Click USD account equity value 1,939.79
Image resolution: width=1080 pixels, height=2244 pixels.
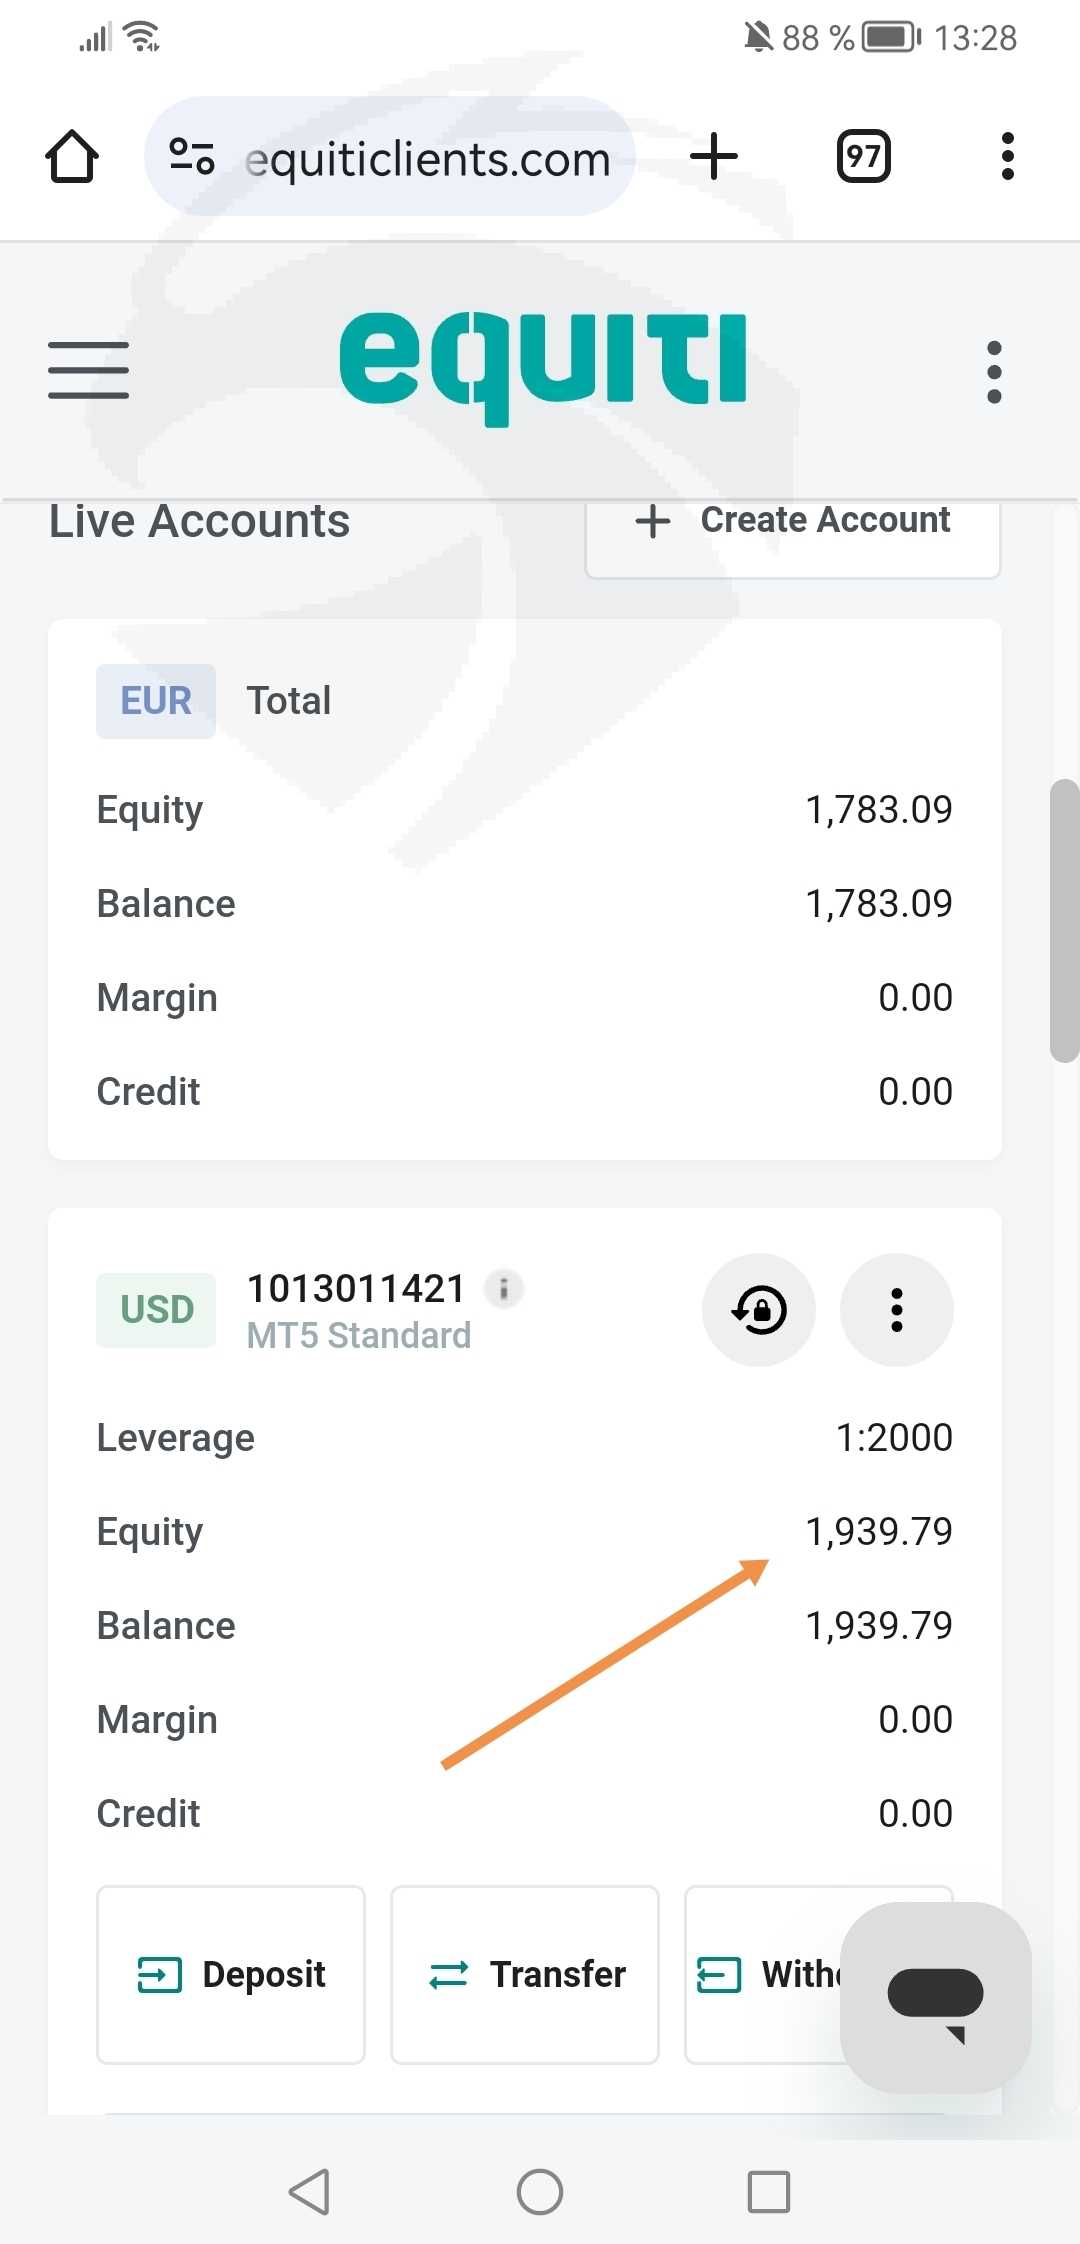click(x=879, y=1532)
